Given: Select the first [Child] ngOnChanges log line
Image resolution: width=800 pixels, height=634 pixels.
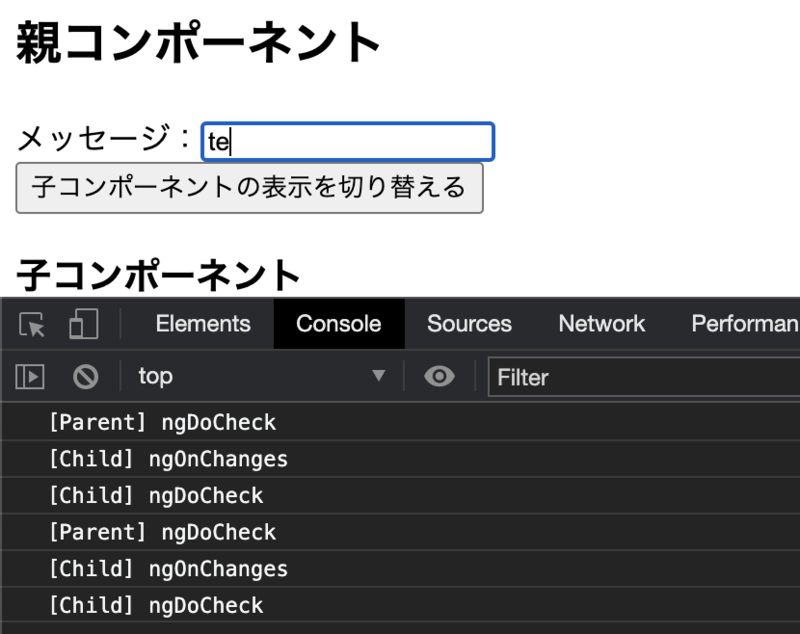Looking at the screenshot, I should [x=400, y=459].
